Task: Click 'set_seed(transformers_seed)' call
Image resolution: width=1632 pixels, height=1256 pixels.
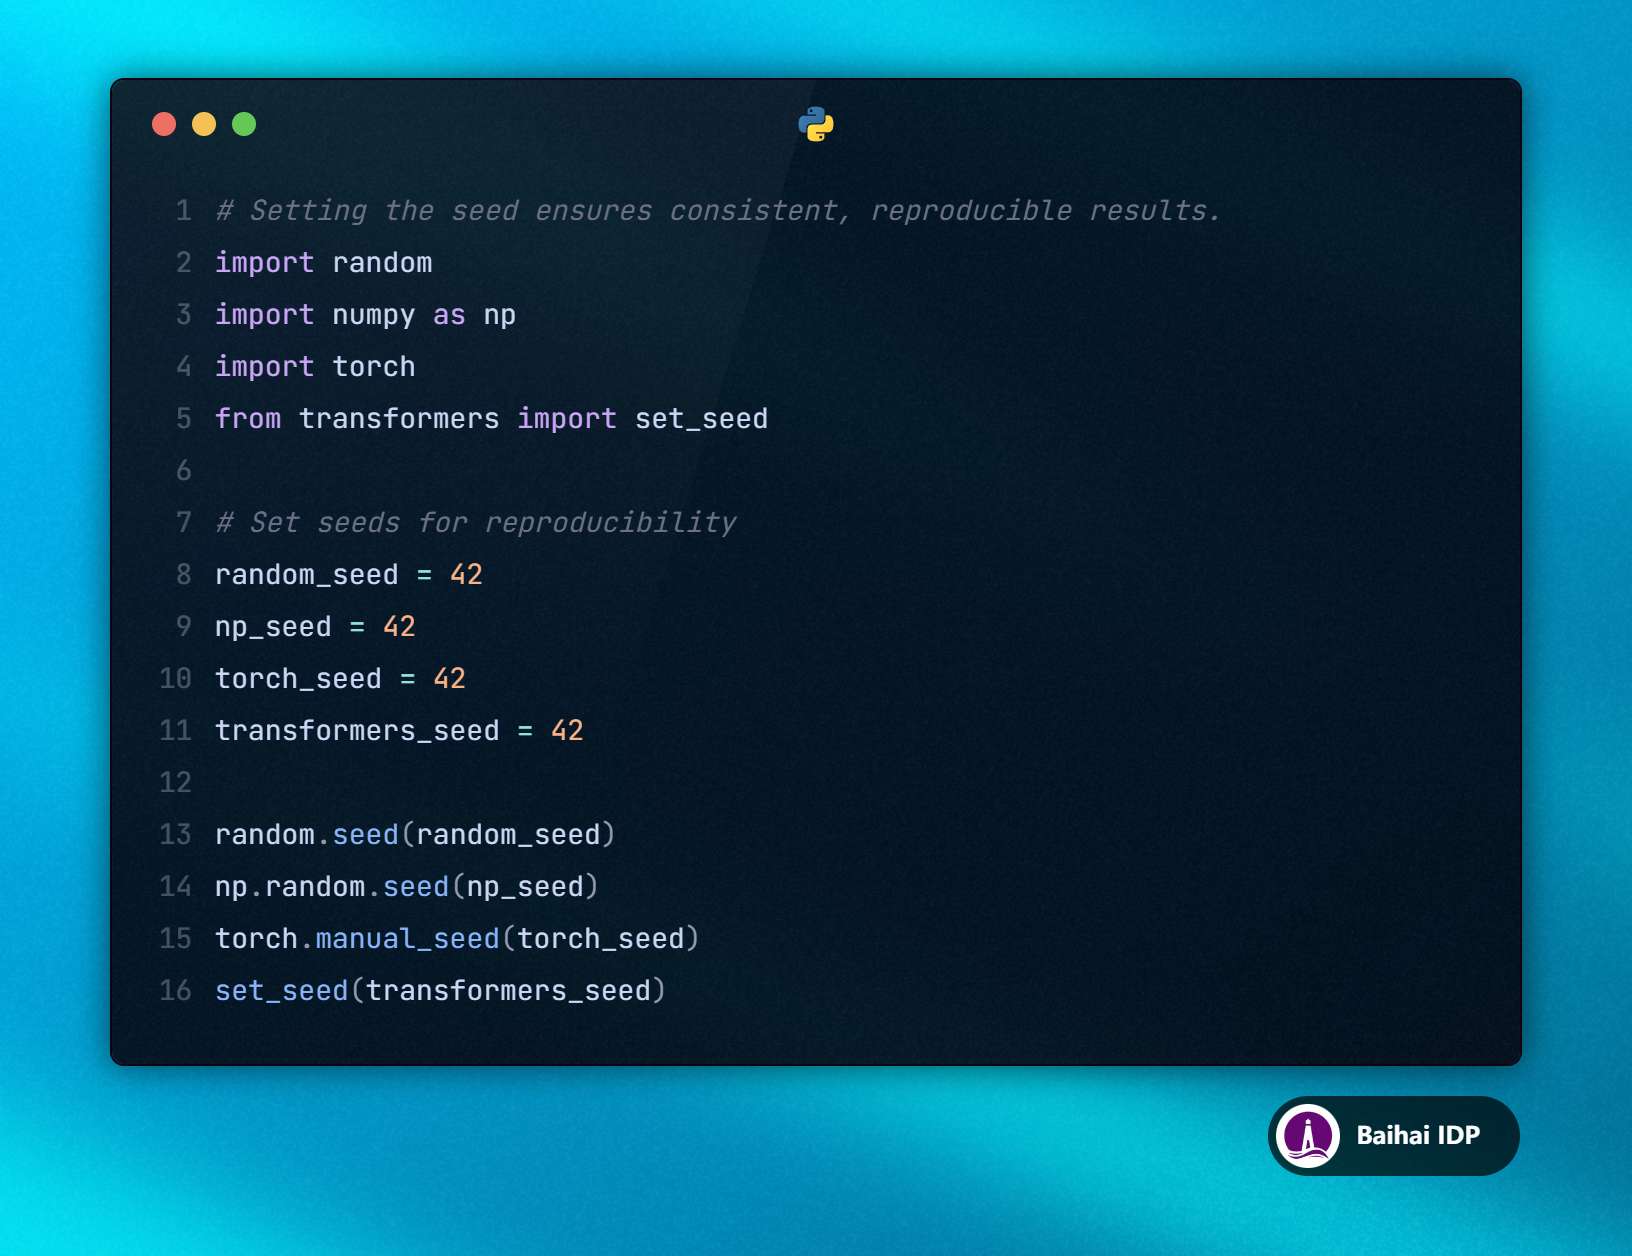Action: click(x=440, y=991)
